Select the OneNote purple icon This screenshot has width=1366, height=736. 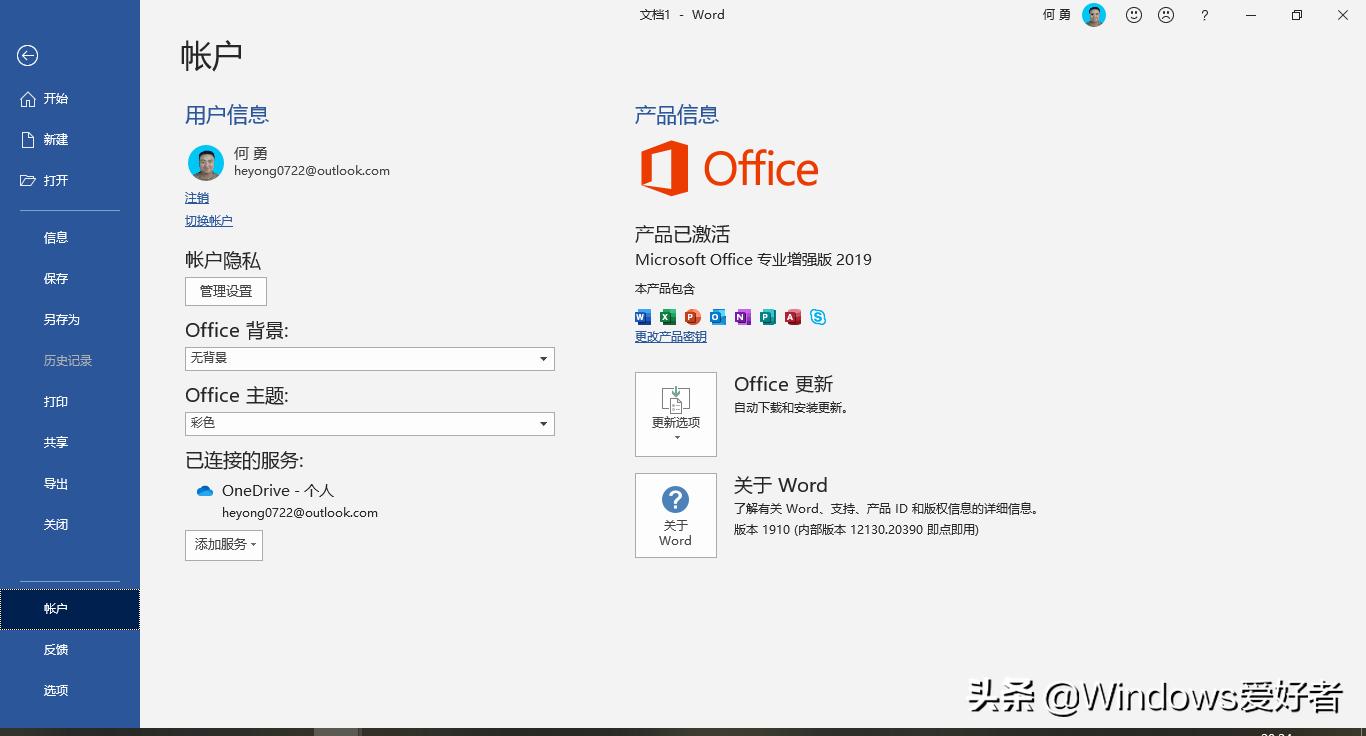click(x=742, y=317)
